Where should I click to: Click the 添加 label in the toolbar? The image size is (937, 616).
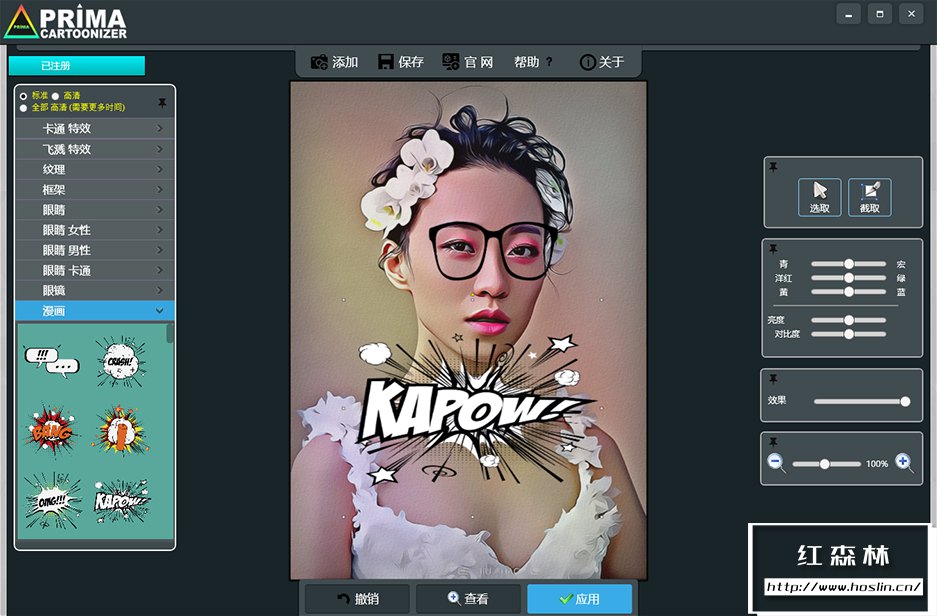tap(345, 62)
